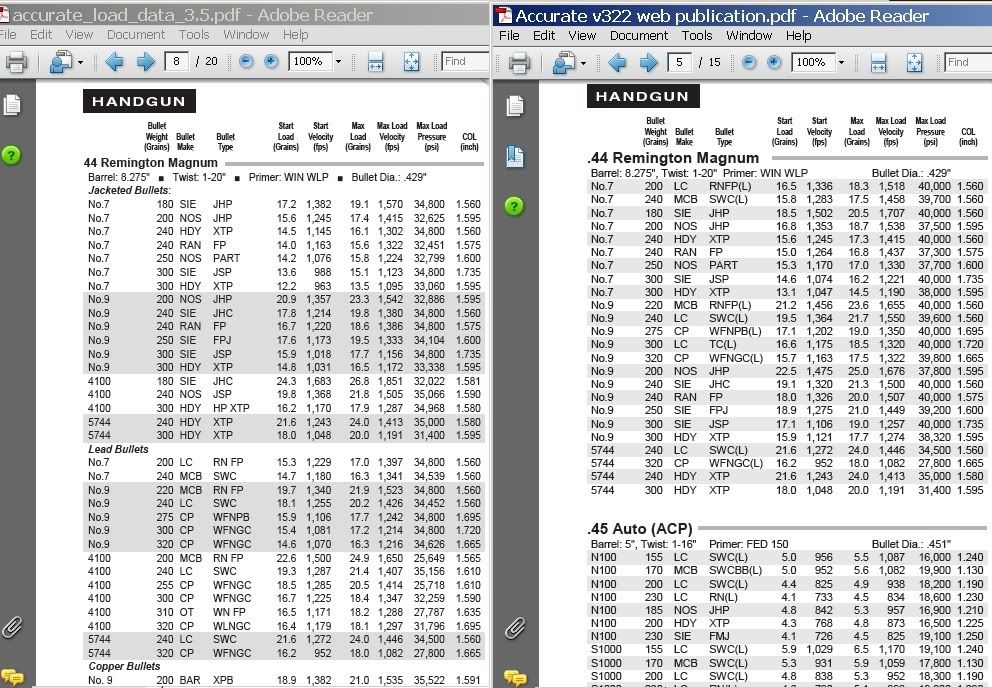Click green help icon in right sidebar
The width and height of the screenshot is (992, 688).
pyautogui.click(x=514, y=206)
